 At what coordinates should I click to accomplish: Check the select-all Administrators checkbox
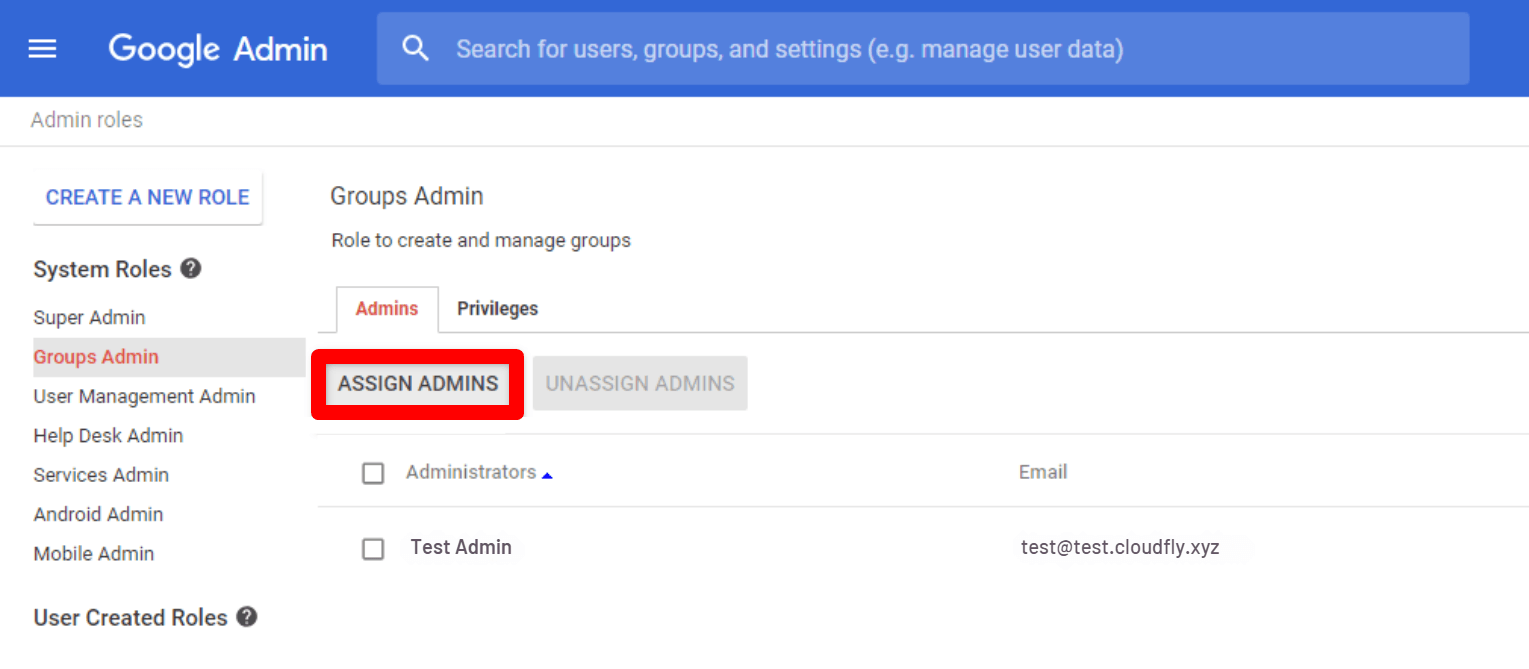tap(373, 473)
